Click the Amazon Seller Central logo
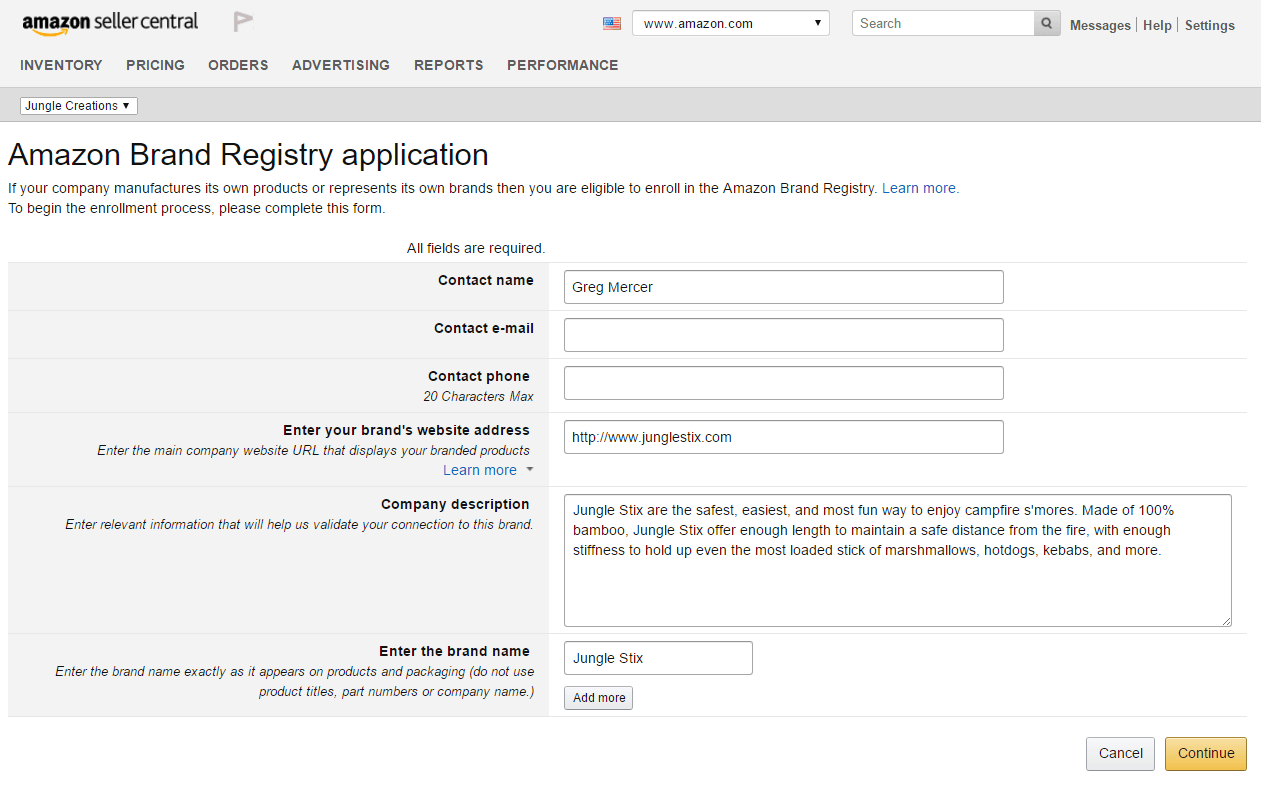This screenshot has width=1261, height=792. tap(110, 23)
